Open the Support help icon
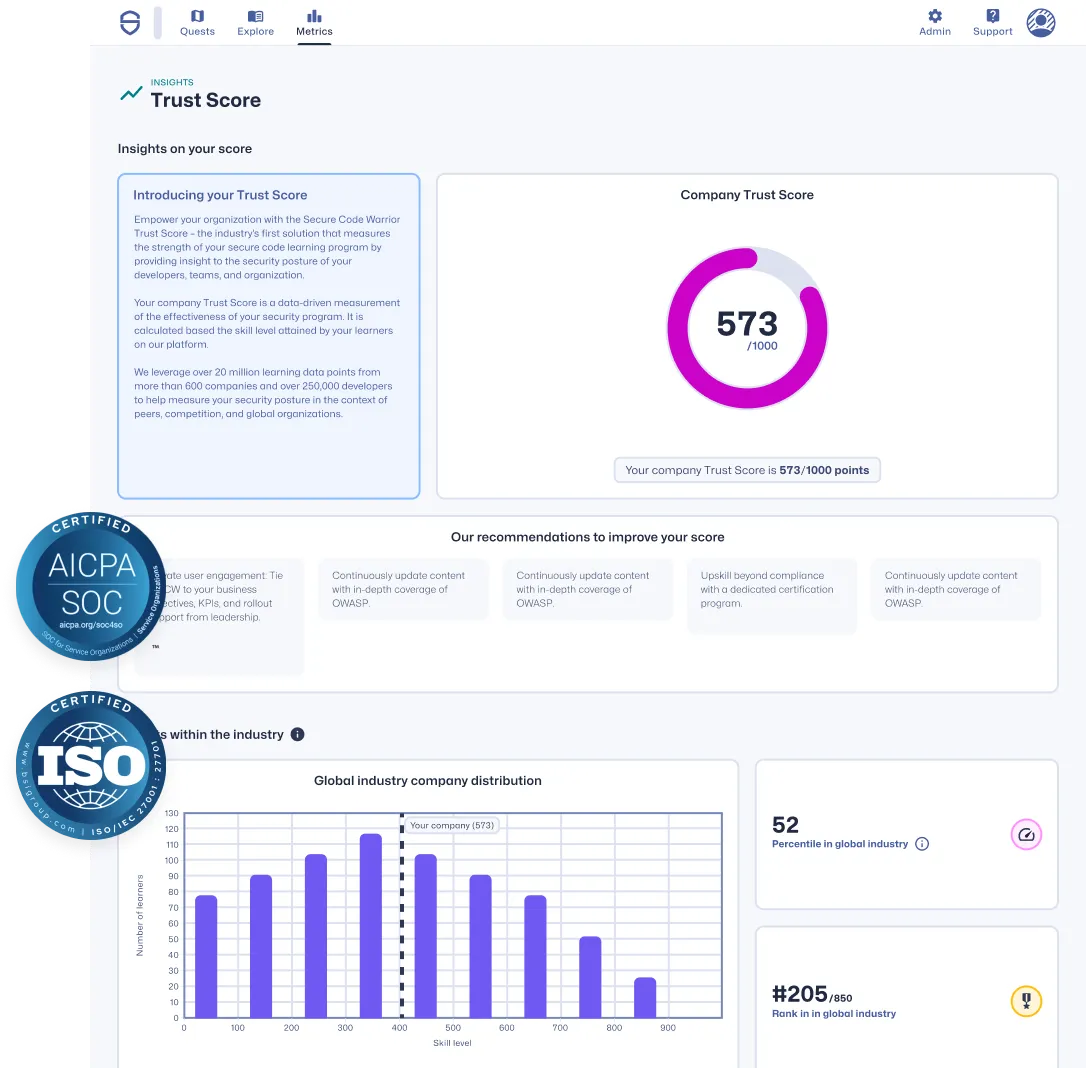This screenshot has width=1086, height=1068. point(992,23)
